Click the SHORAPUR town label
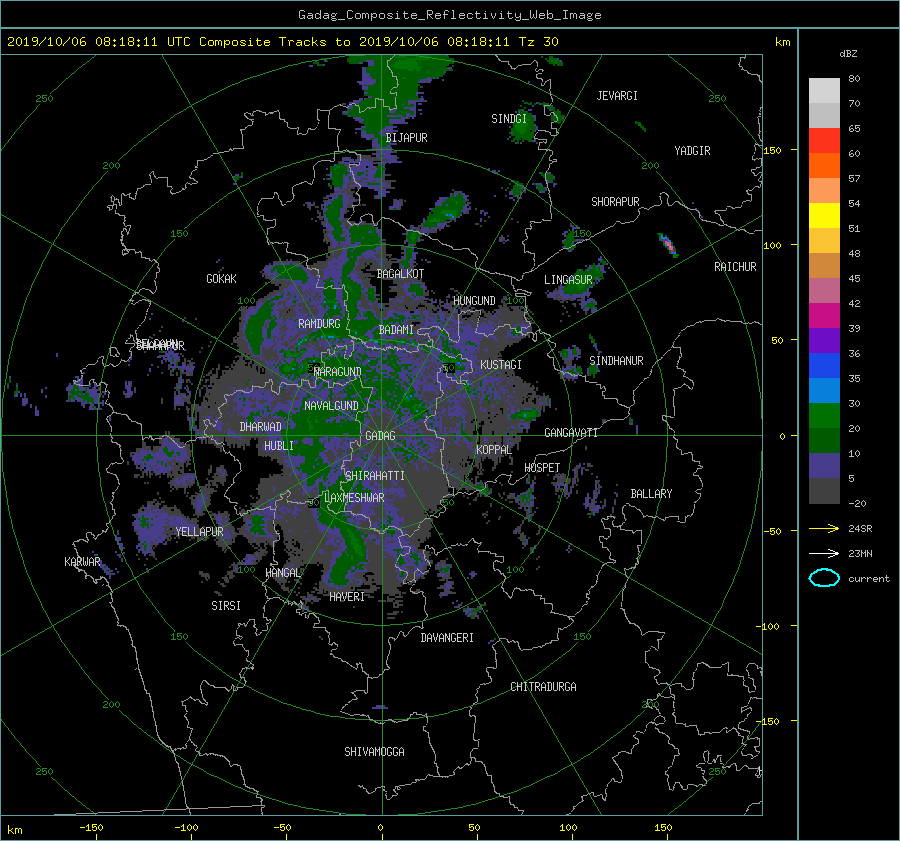The width and height of the screenshot is (900, 841). pos(615,202)
